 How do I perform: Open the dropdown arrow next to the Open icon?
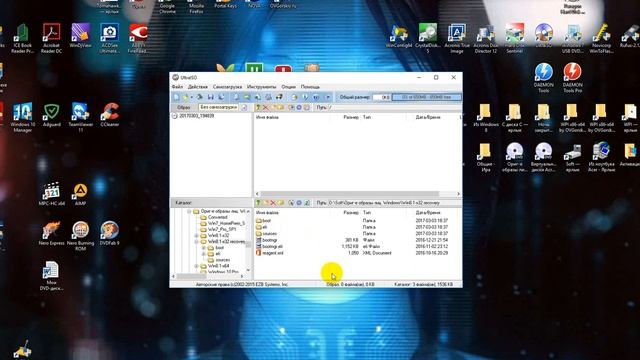[x=192, y=97]
